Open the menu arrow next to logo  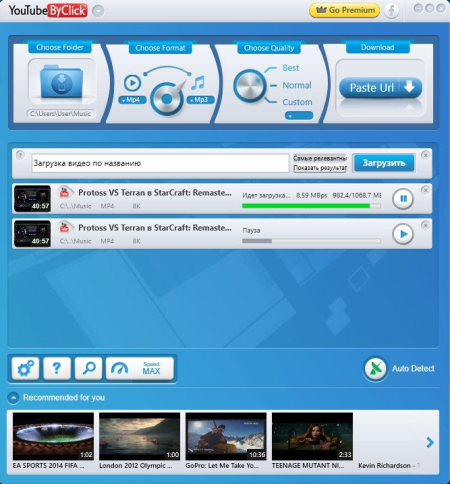tap(98, 11)
